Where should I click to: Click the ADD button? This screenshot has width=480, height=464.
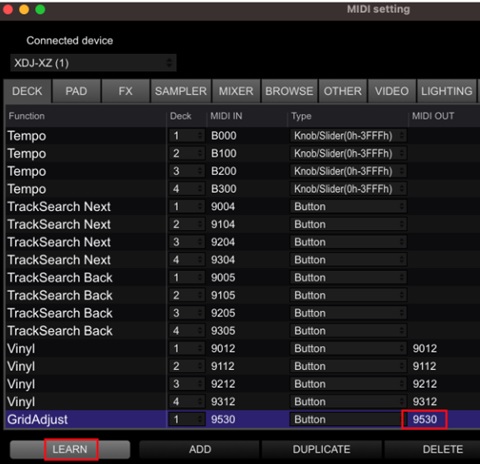200,449
